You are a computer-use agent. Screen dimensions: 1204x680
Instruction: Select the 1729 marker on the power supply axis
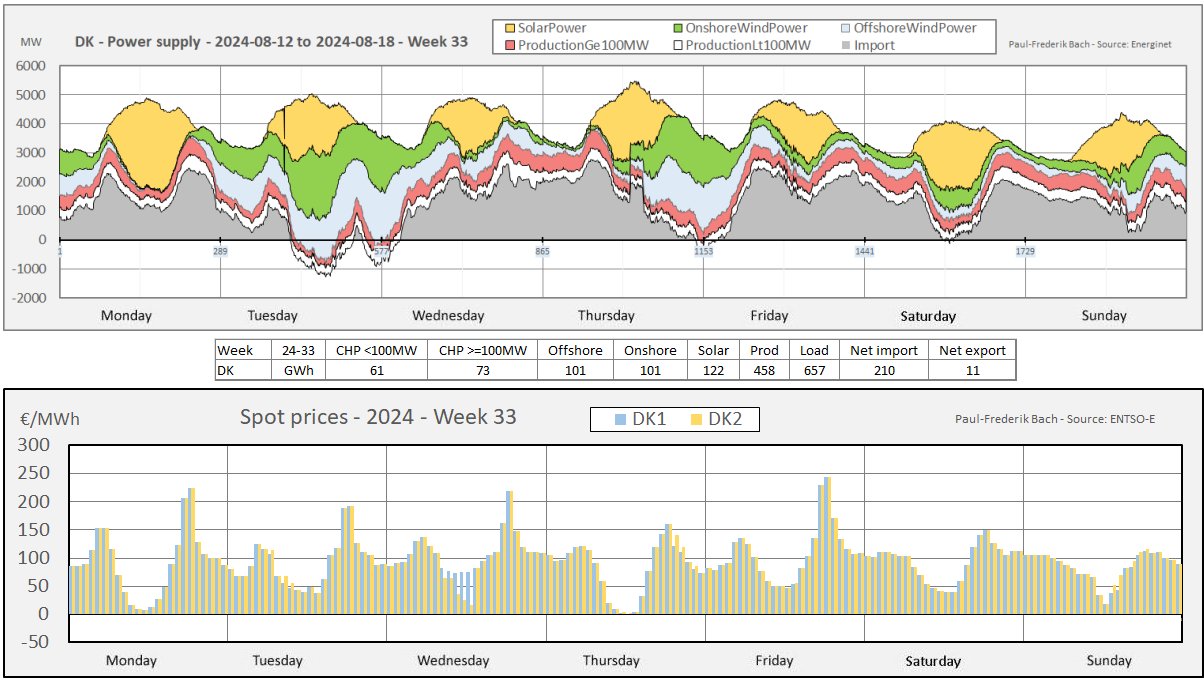pos(1025,252)
